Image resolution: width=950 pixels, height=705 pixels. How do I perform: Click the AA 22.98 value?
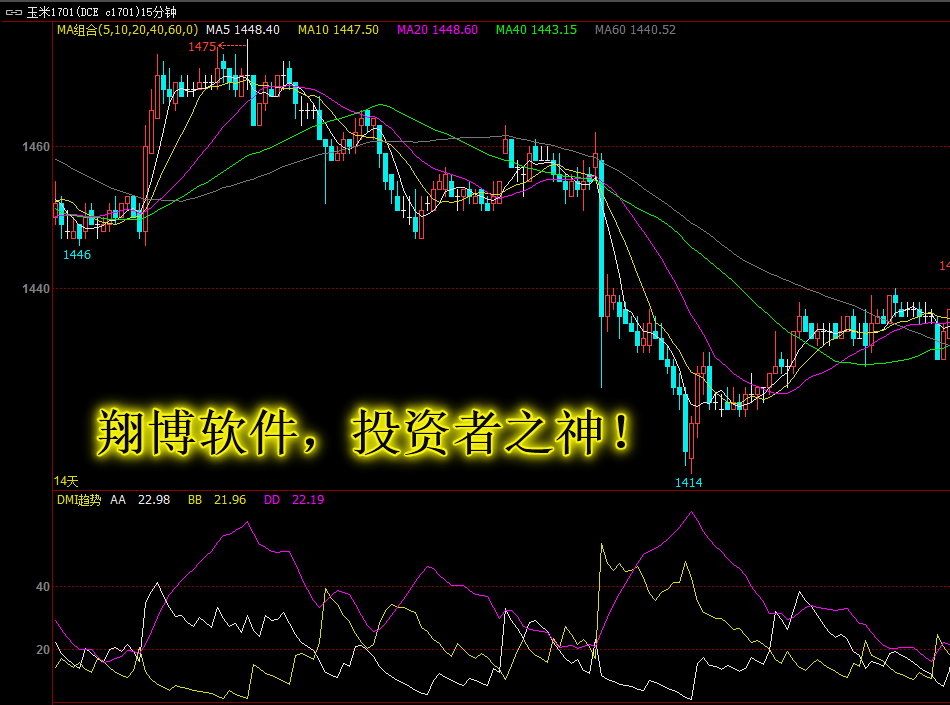(x=140, y=500)
